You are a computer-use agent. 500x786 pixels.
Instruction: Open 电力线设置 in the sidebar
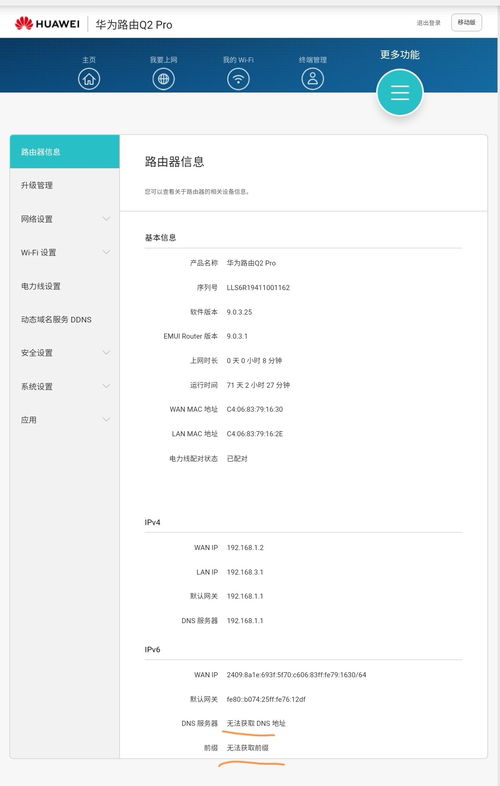click(65, 286)
